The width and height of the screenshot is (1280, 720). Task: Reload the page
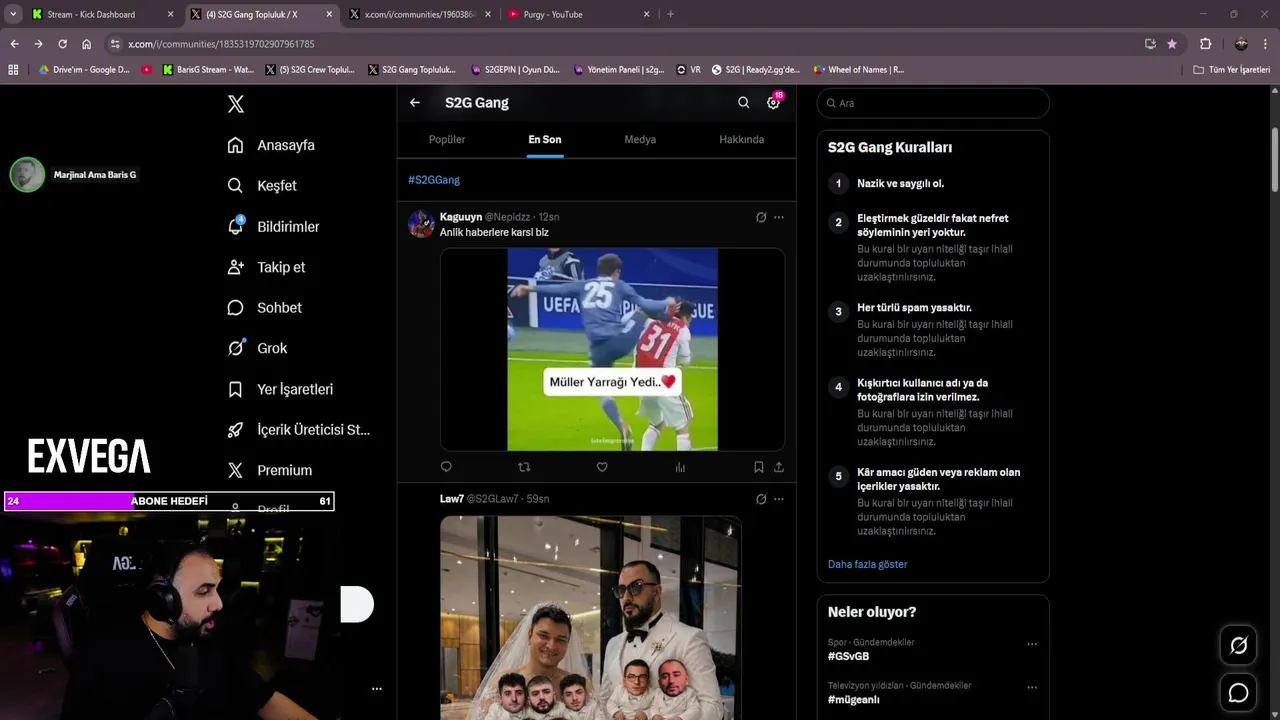click(x=62, y=44)
